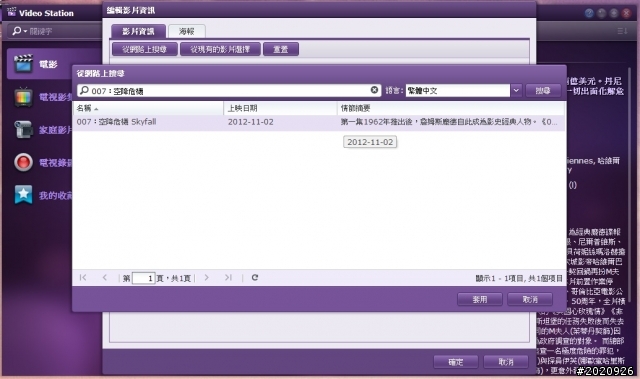Go to the next results page
640x379 pixels.
(207, 278)
